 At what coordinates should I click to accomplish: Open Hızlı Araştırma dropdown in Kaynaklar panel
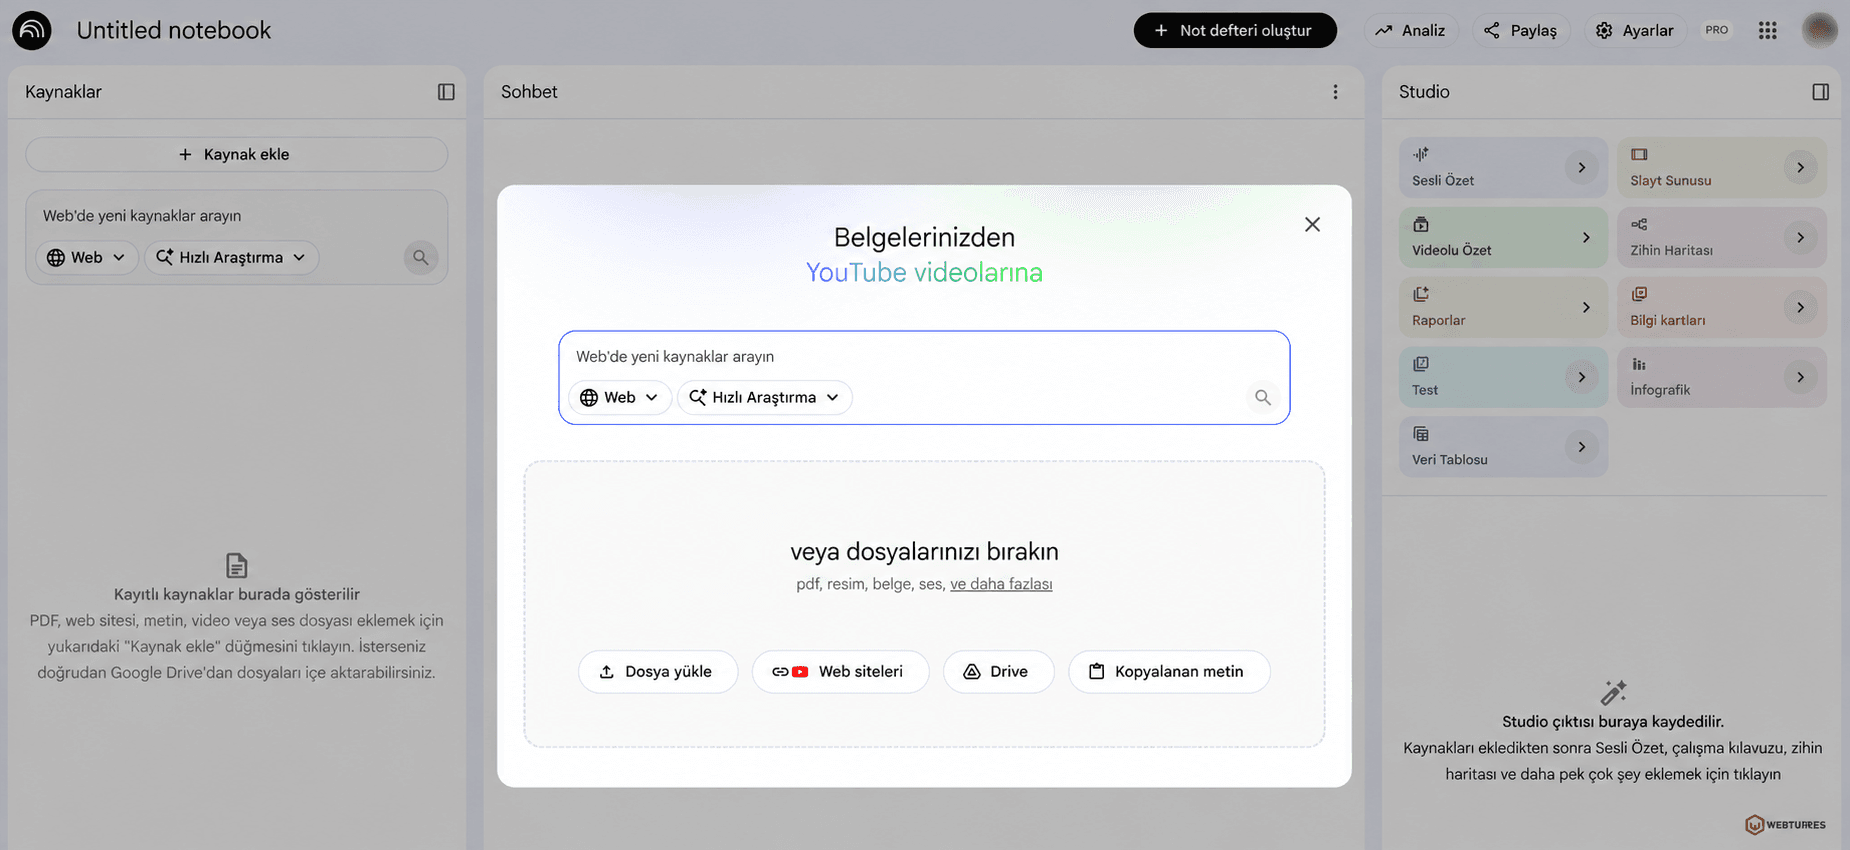tap(232, 258)
